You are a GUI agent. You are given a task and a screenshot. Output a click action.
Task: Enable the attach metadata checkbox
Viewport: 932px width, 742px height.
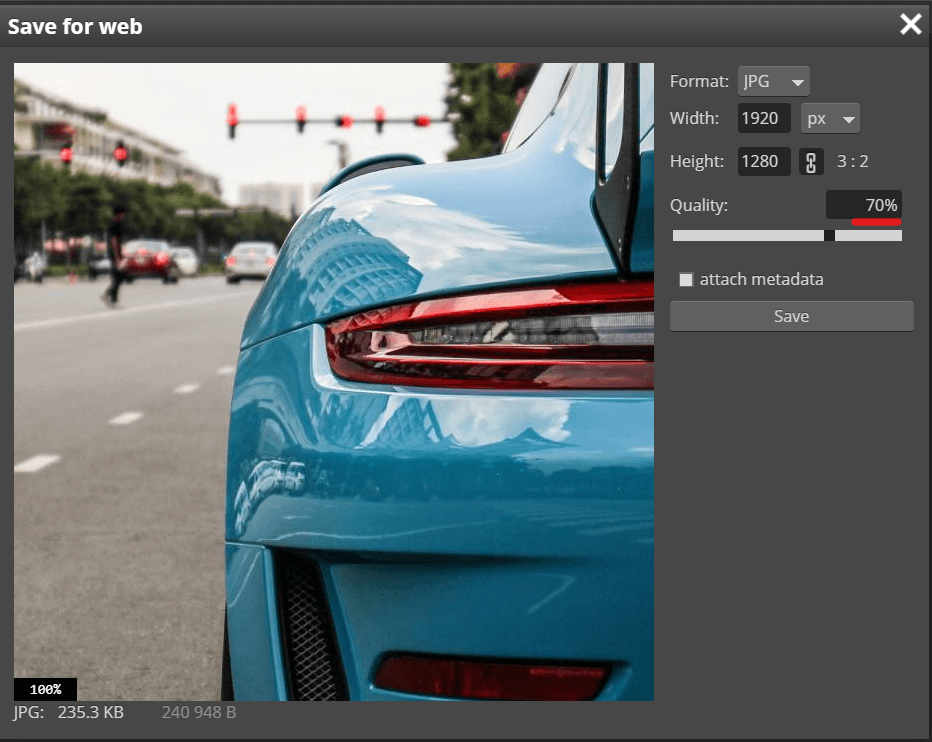[x=686, y=279]
